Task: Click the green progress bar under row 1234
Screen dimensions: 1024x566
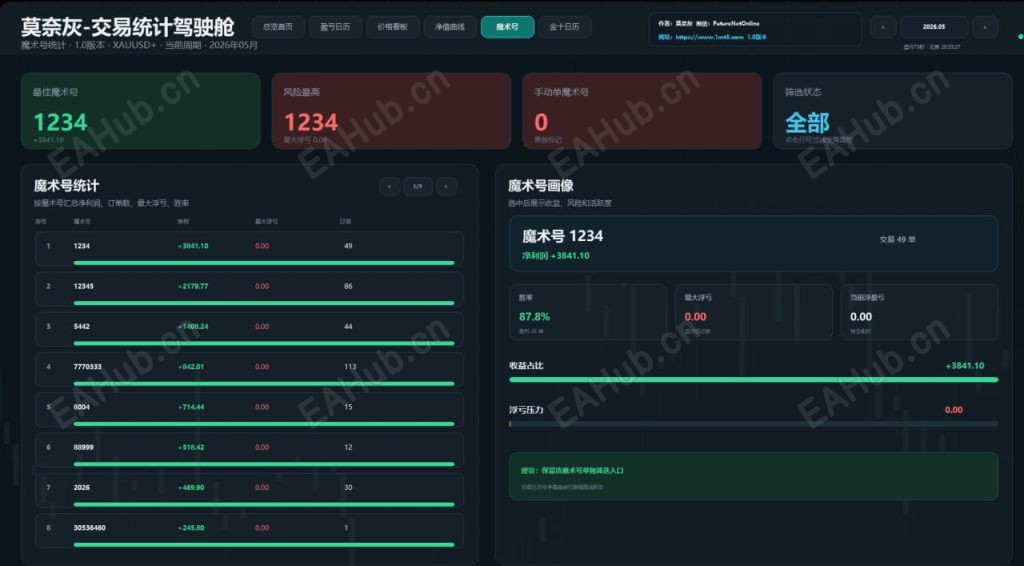Action: (x=264, y=262)
